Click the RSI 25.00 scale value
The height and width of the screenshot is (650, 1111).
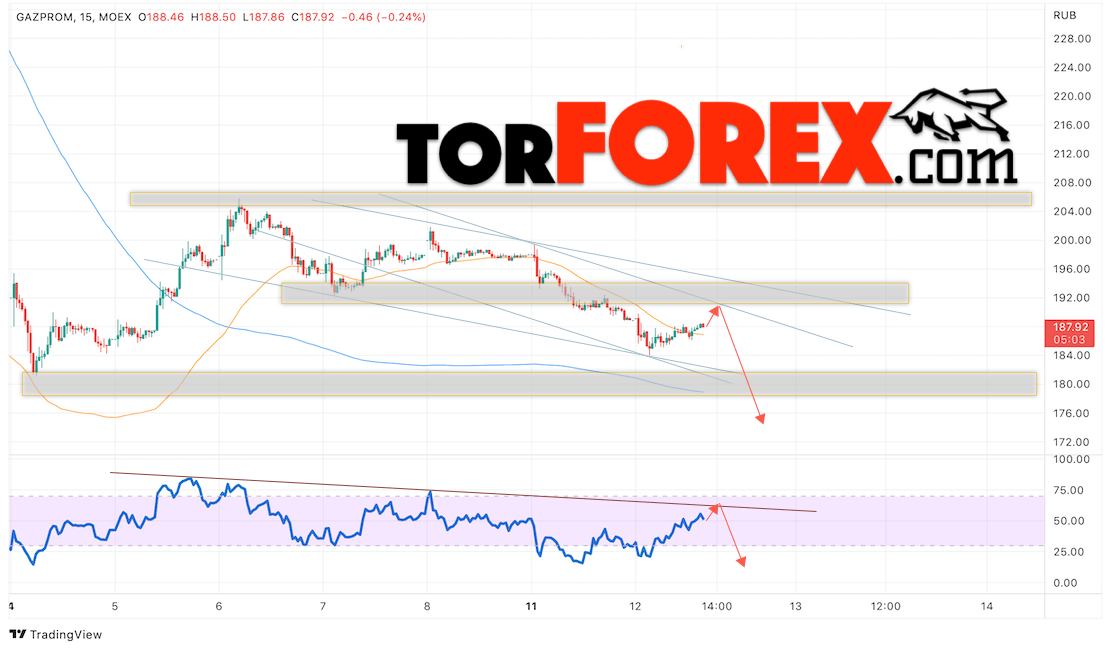tap(1069, 552)
